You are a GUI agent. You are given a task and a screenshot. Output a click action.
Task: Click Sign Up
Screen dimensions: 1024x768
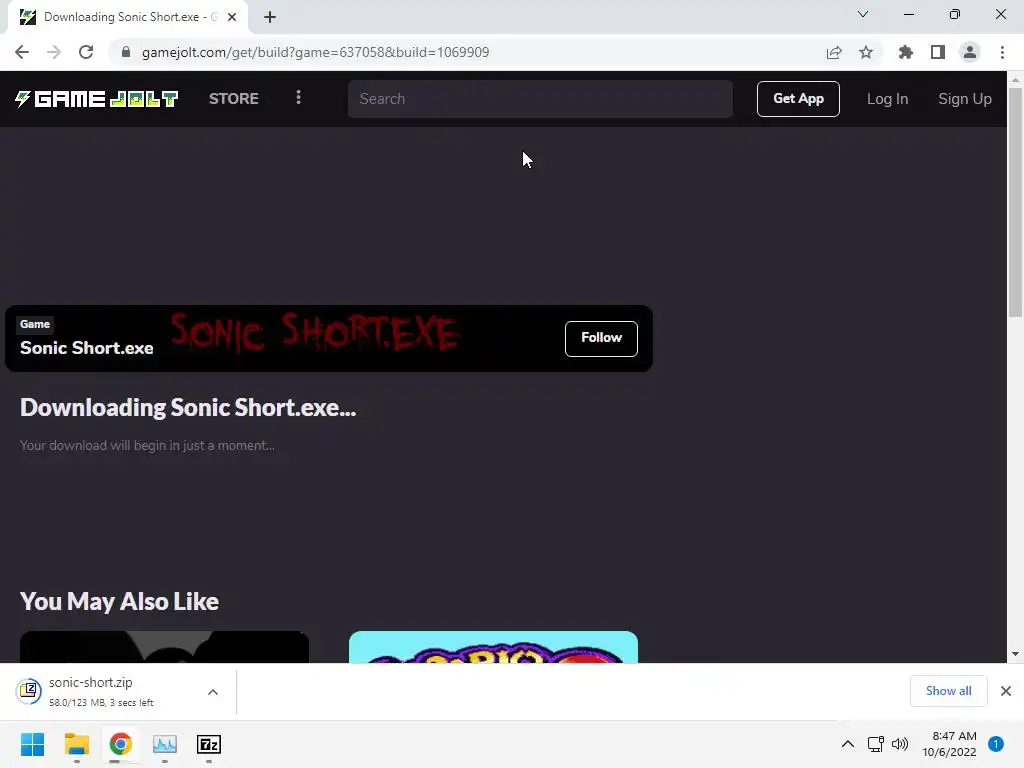tap(965, 99)
